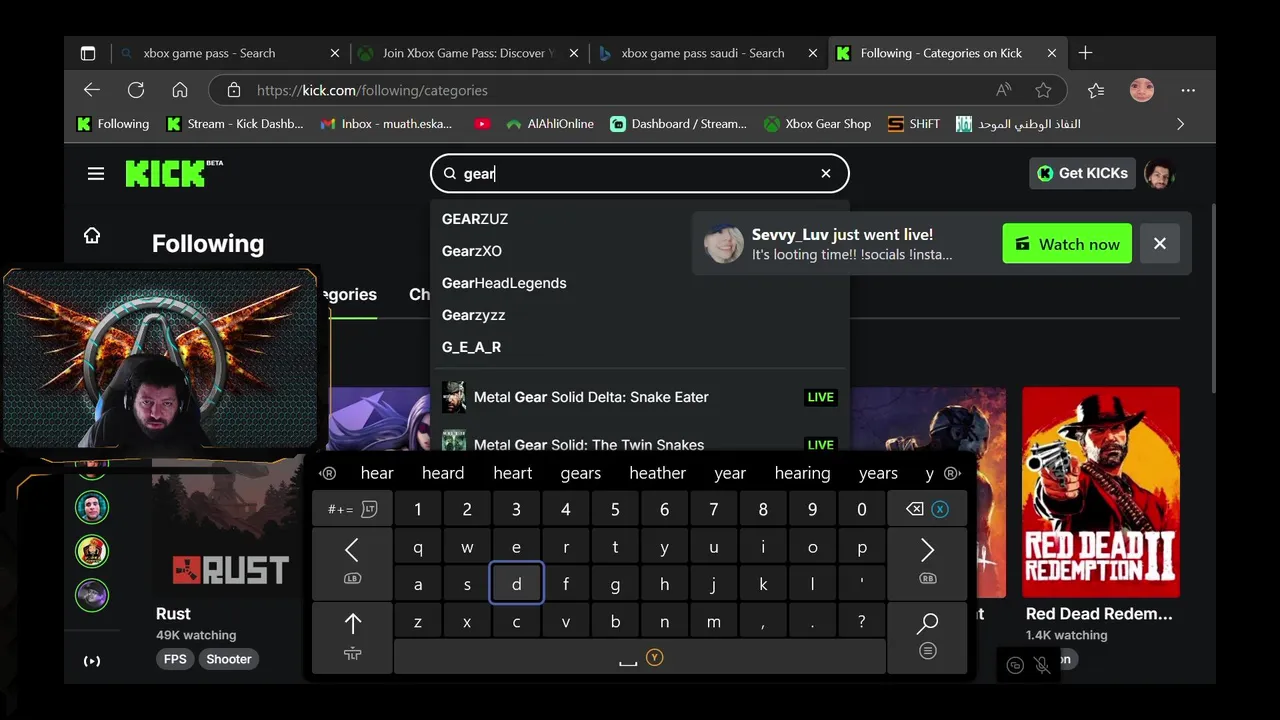1280x720 pixels.
Task: Clear the Kick search field
Action: pos(826,173)
